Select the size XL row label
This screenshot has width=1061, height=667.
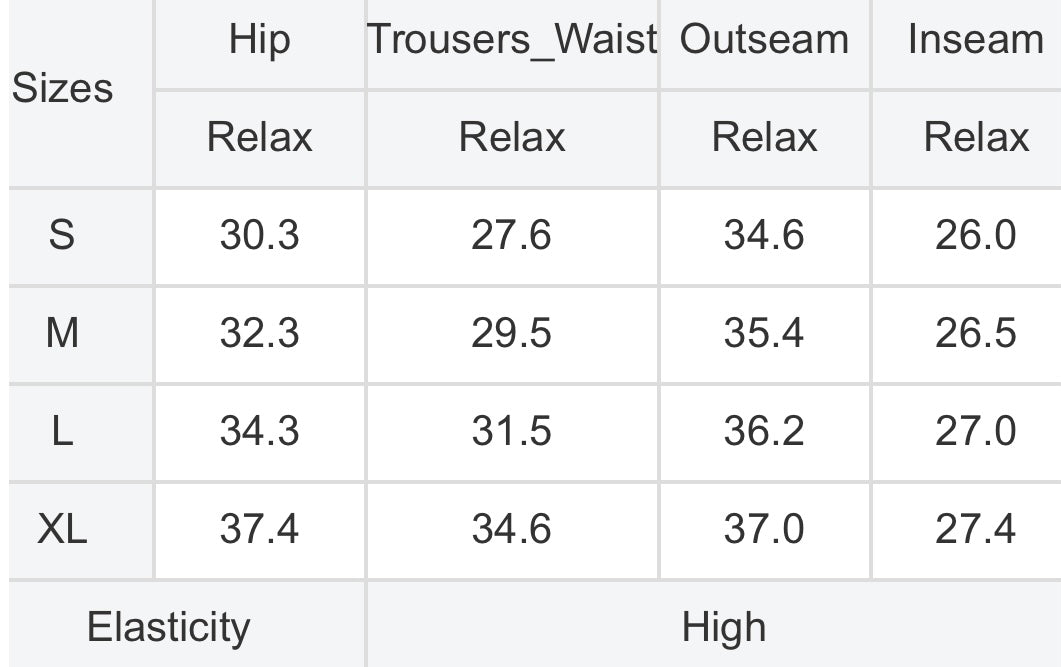62,530
